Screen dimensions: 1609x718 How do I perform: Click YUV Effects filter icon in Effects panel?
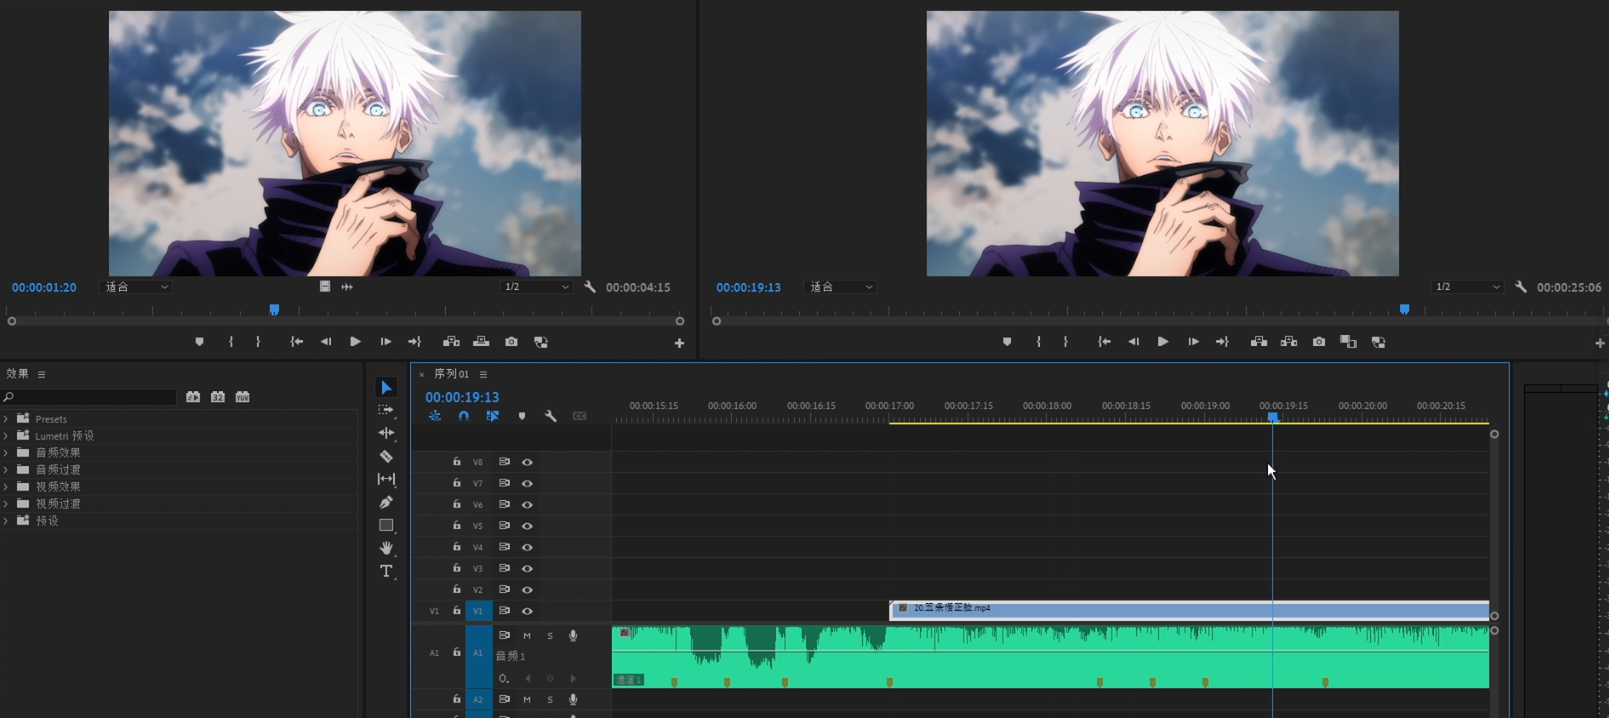(x=242, y=397)
